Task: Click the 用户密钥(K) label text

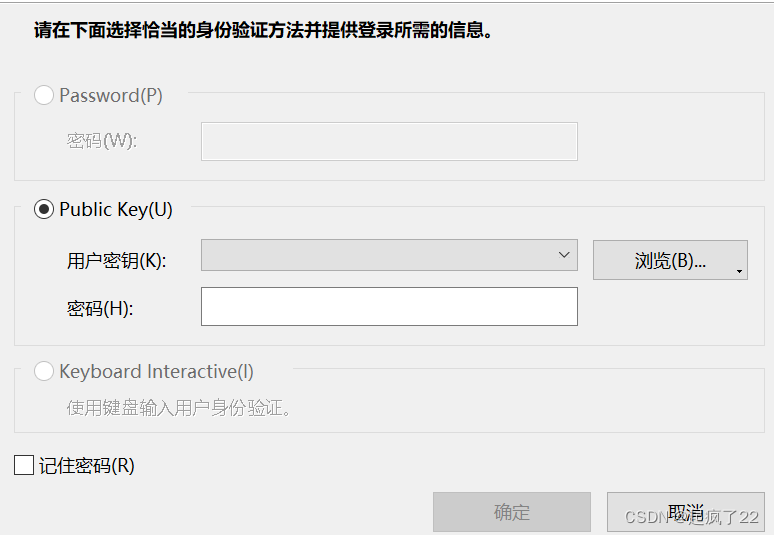Action: pos(116,262)
